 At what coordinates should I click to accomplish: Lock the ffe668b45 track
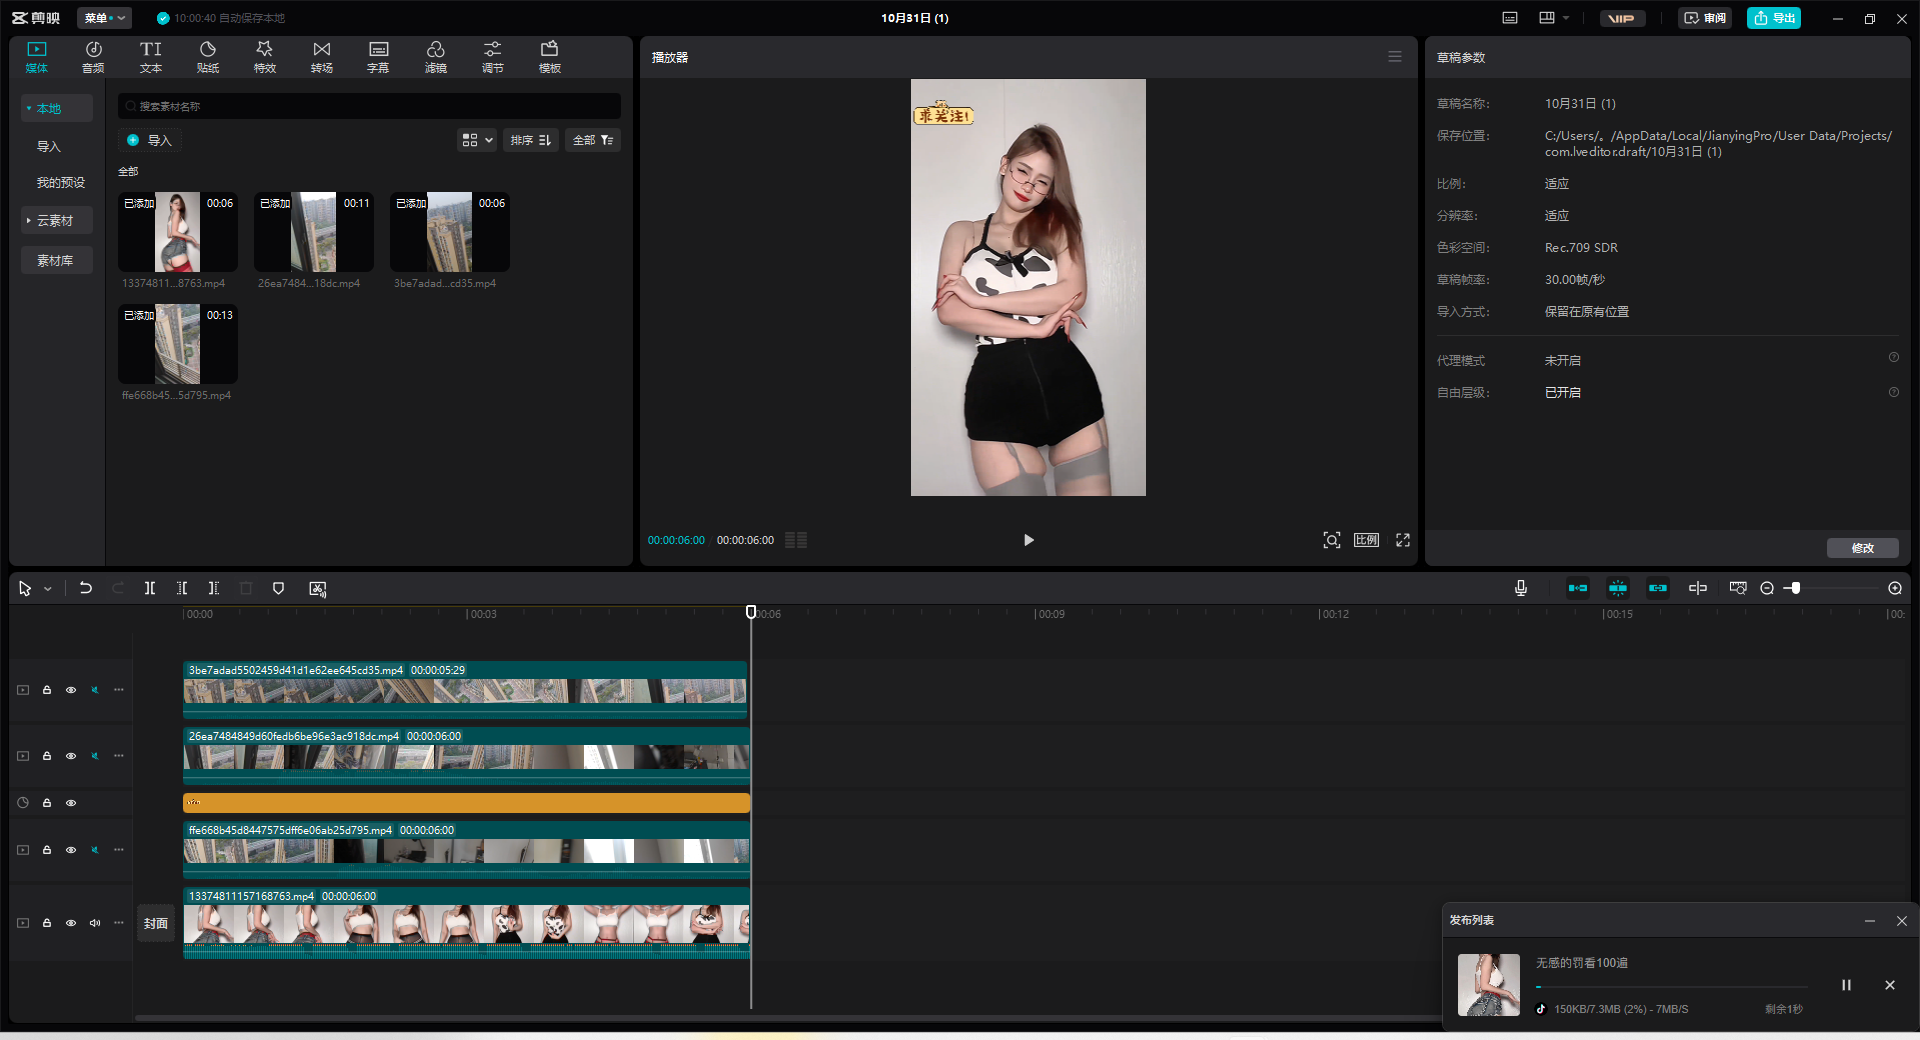click(x=47, y=850)
